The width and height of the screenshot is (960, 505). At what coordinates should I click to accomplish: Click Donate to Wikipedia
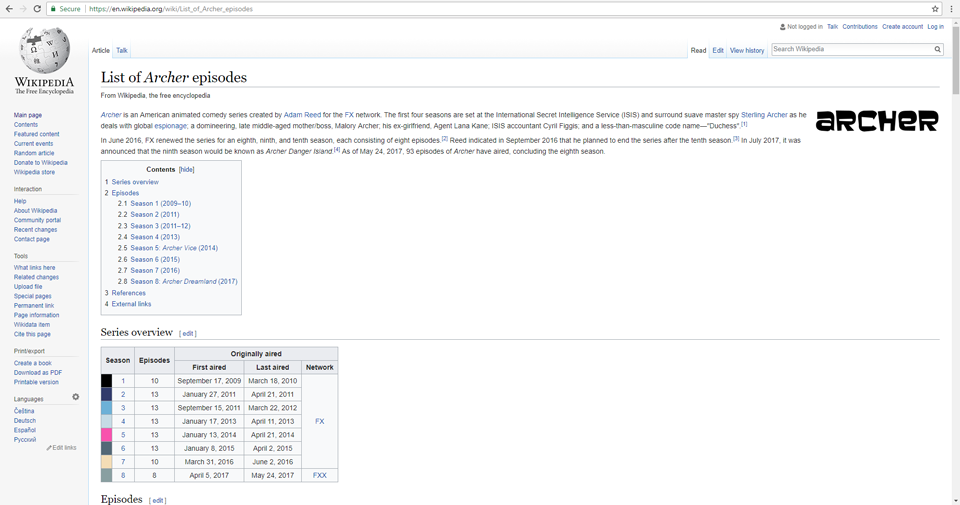click(x=40, y=163)
